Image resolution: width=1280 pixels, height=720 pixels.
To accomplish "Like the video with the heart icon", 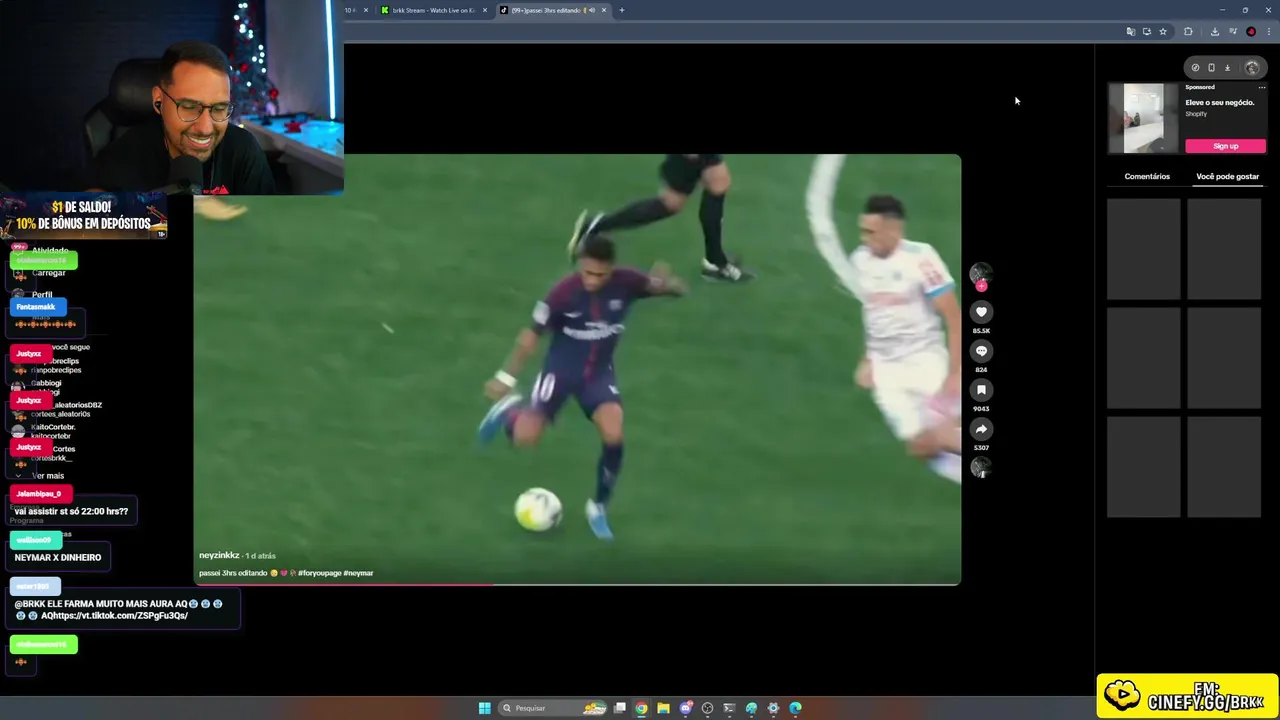I will click(981, 312).
